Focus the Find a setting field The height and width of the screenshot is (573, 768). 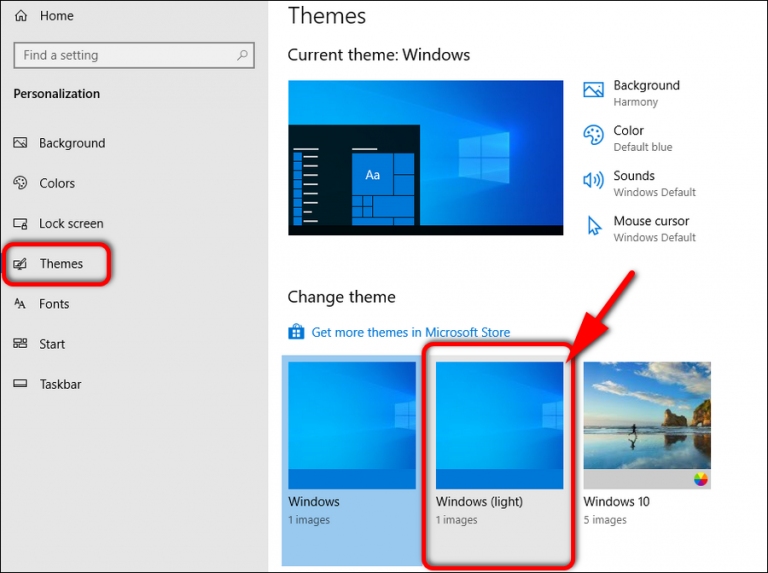coord(134,55)
